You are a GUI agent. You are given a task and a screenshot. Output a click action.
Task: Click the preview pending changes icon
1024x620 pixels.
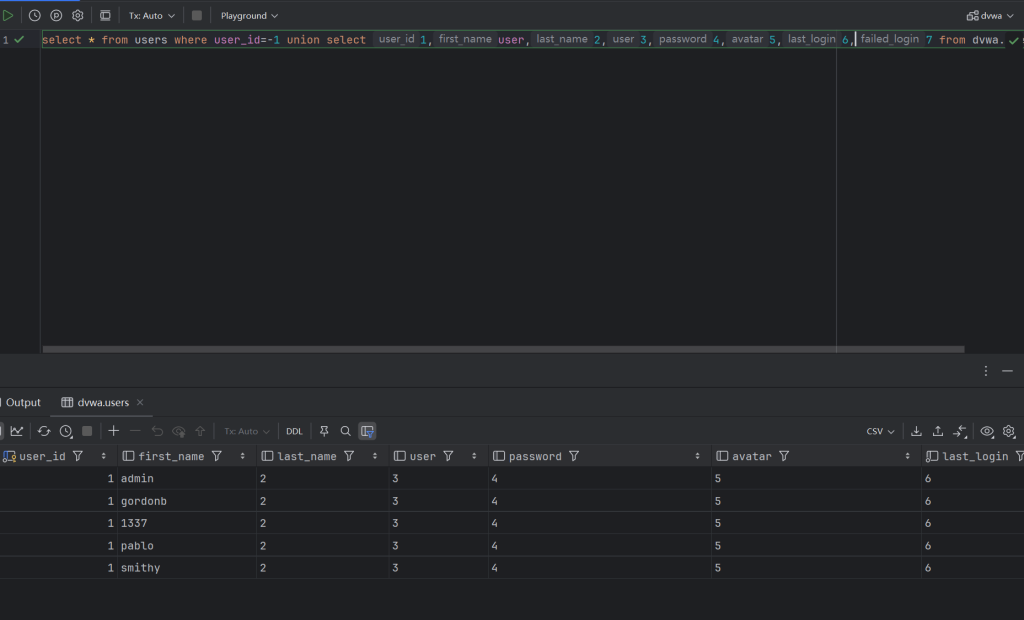pos(178,431)
